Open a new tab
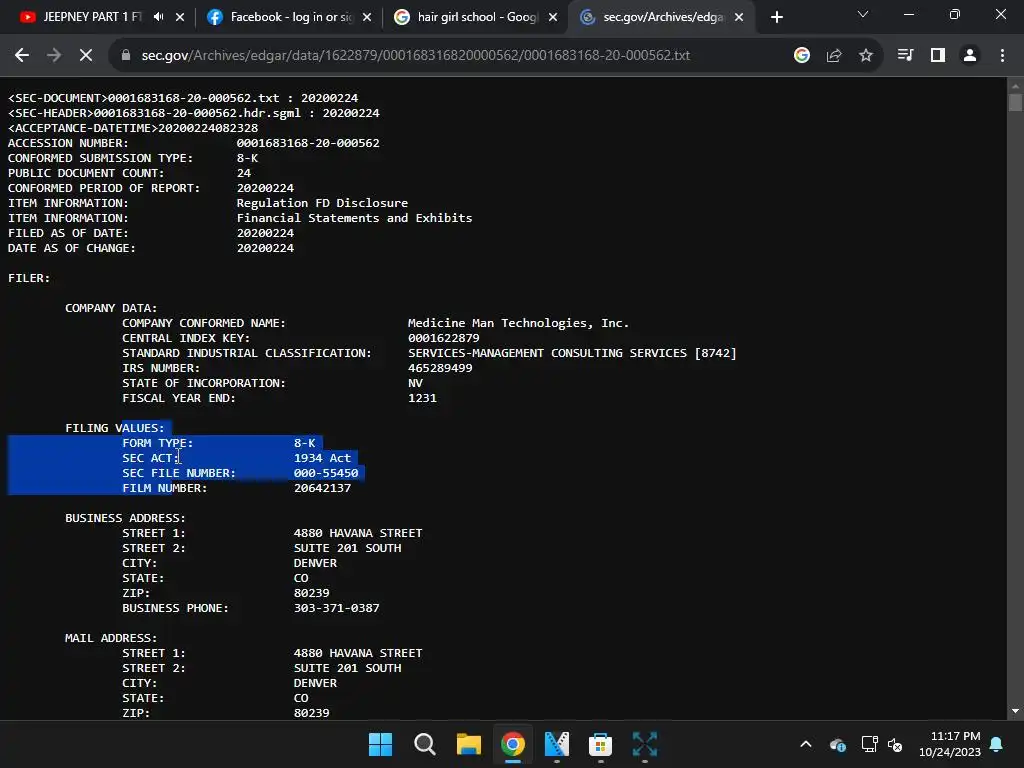Viewport: 1024px width, 768px height. pyautogui.click(x=776, y=17)
